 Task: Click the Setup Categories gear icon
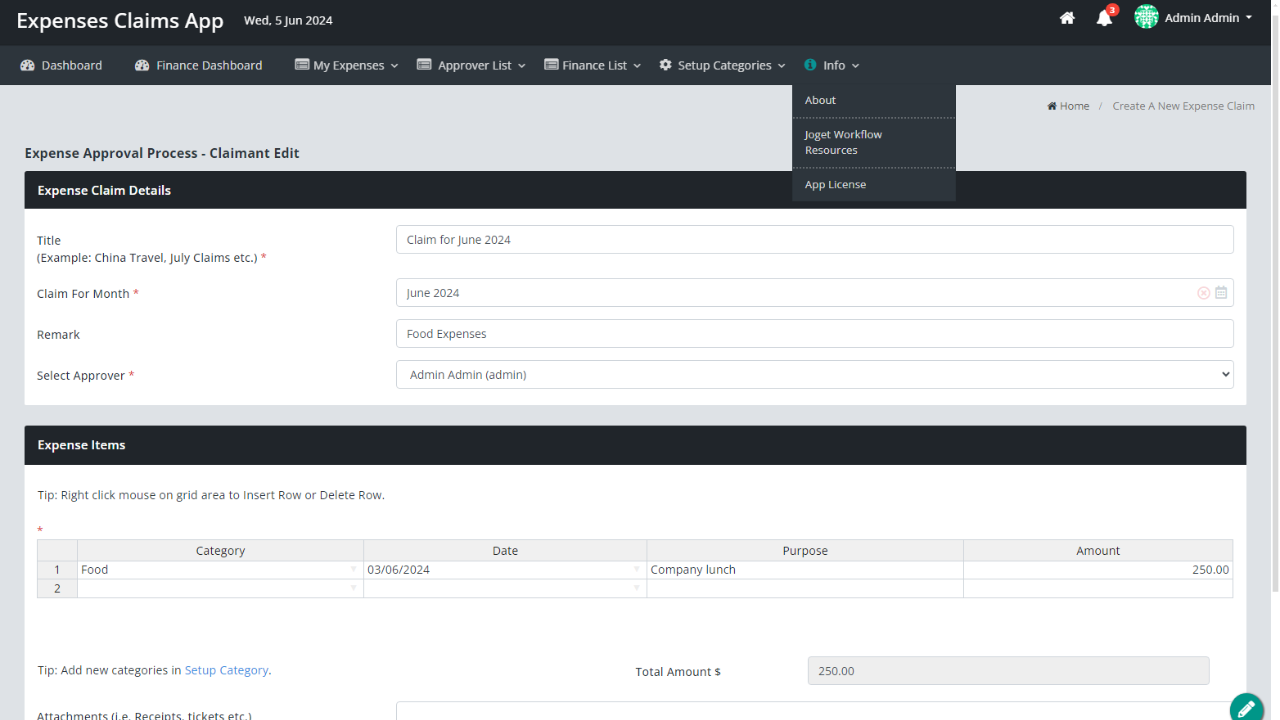point(666,65)
